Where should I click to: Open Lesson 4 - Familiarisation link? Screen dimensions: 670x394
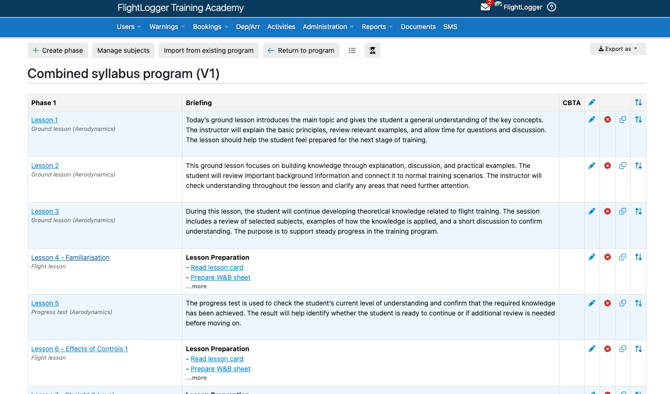click(x=71, y=258)
